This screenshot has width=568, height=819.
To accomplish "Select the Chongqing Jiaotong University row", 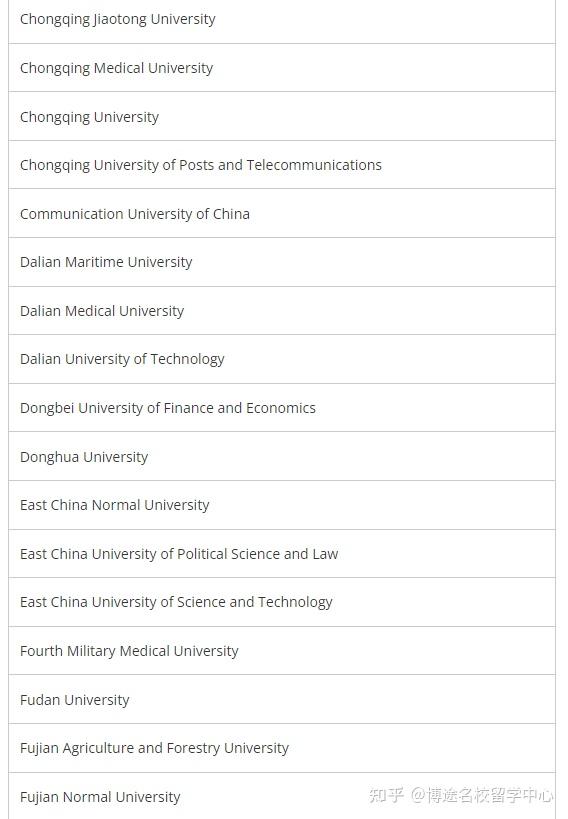I will pos(282,19).
